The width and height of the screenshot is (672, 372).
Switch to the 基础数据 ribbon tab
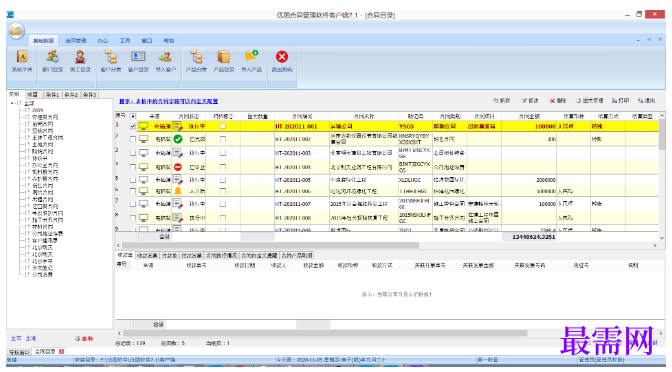point(44,41)
